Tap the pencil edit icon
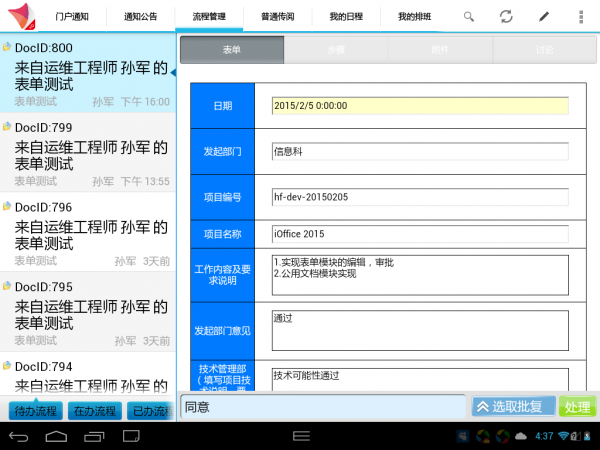600x450 pixels. (544, 17)
